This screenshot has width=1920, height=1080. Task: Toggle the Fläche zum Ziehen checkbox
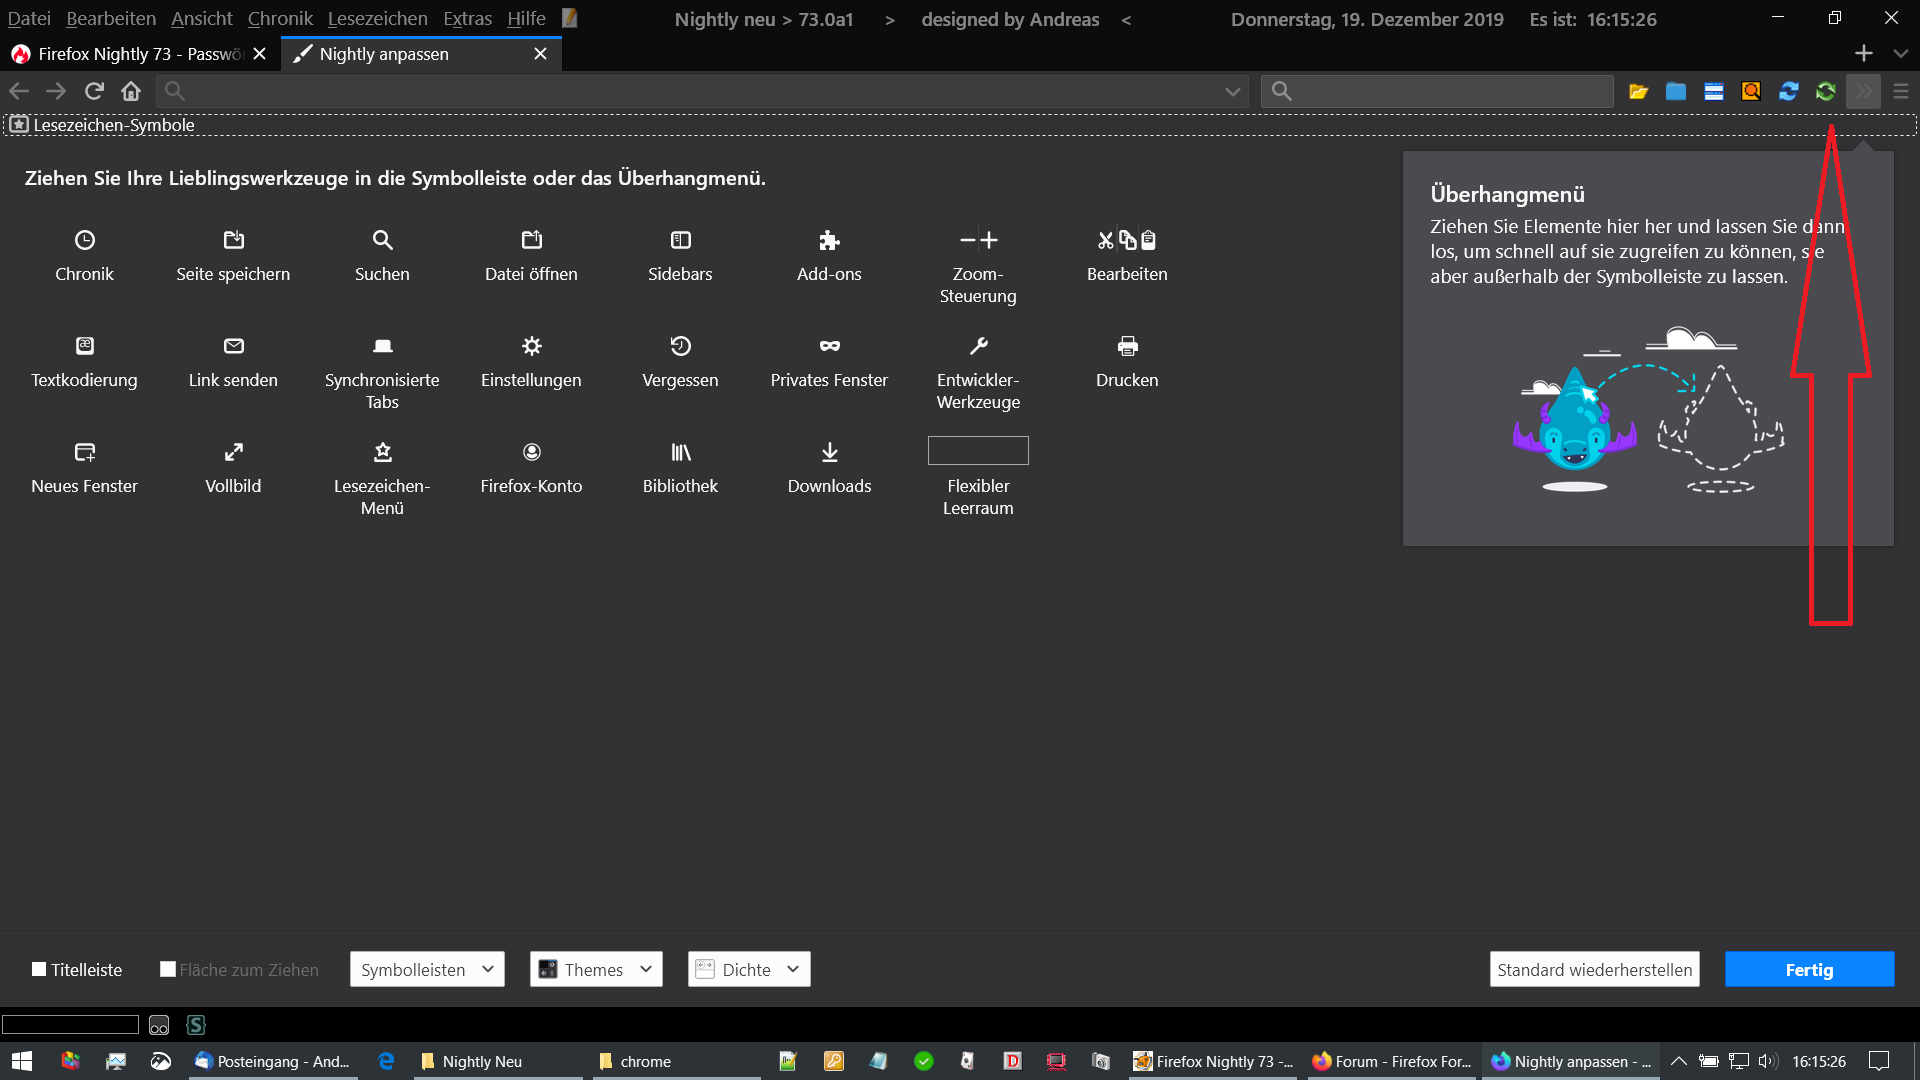pos(168,969)
